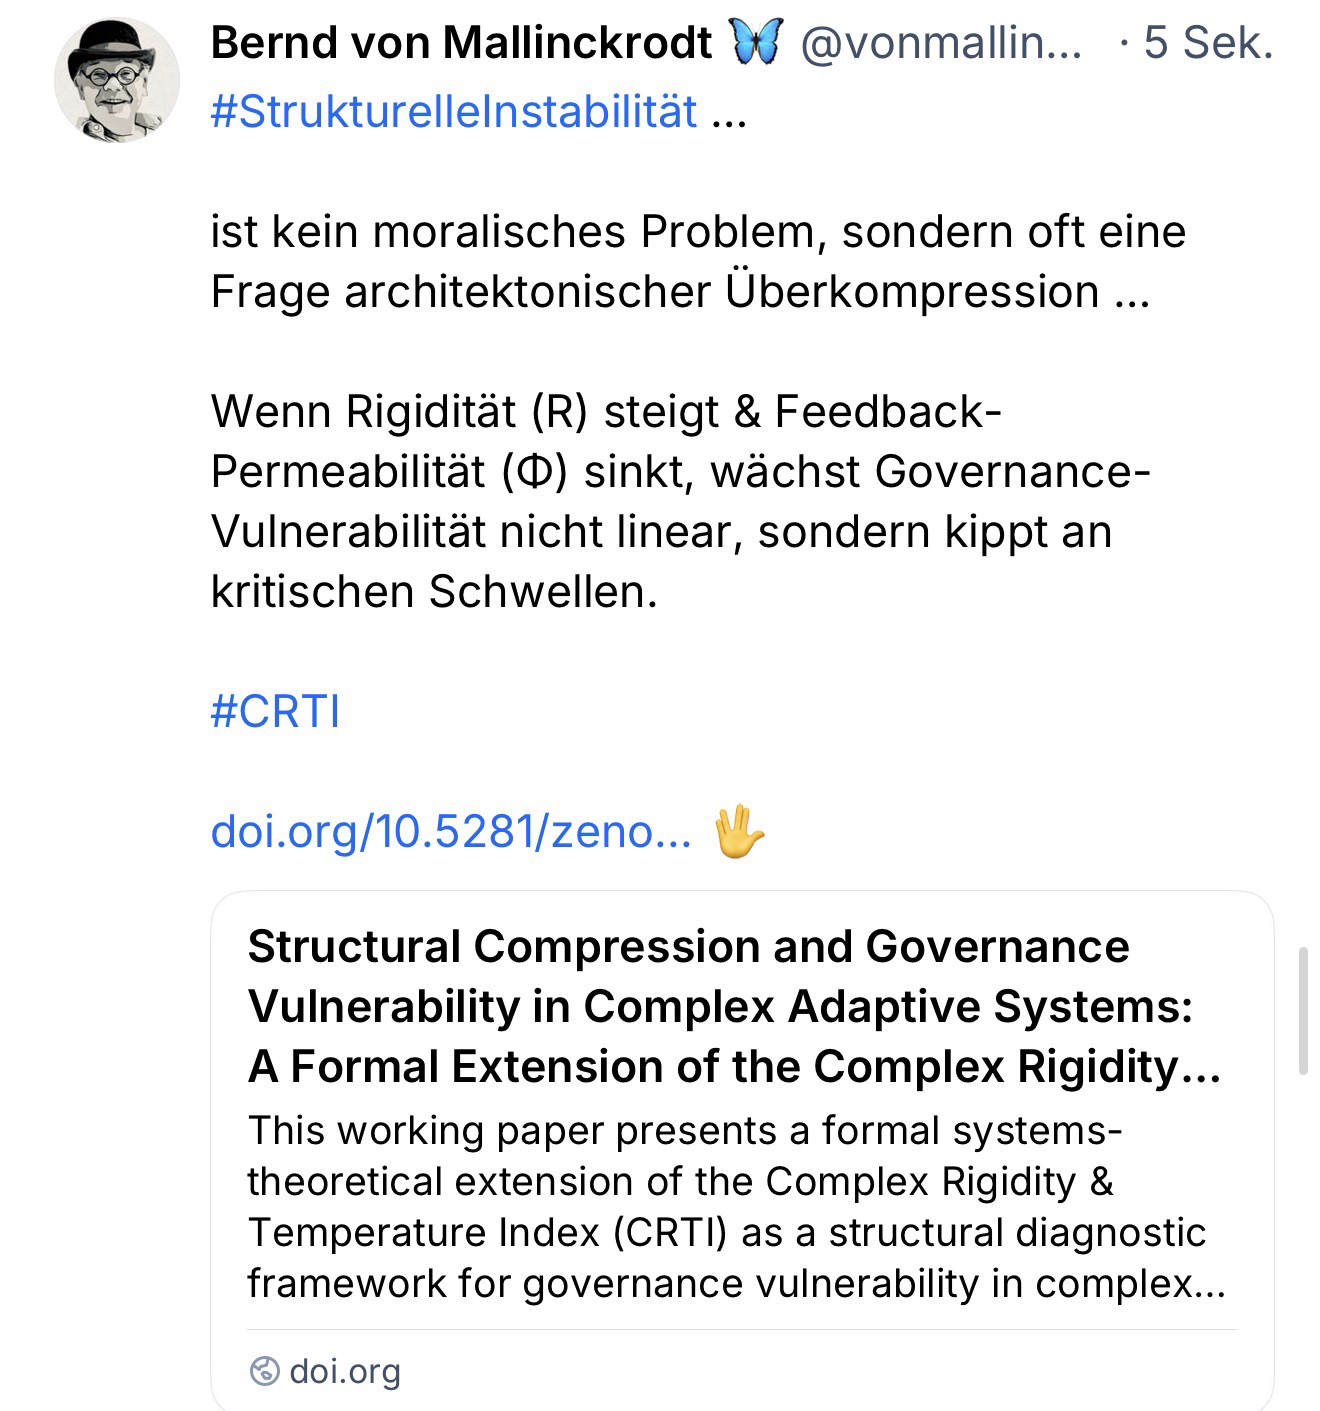This screenshot has width=1320, height=1411.
Task: Click the doi.org domain label in the card footer
Action: (x=344, y=1371)
